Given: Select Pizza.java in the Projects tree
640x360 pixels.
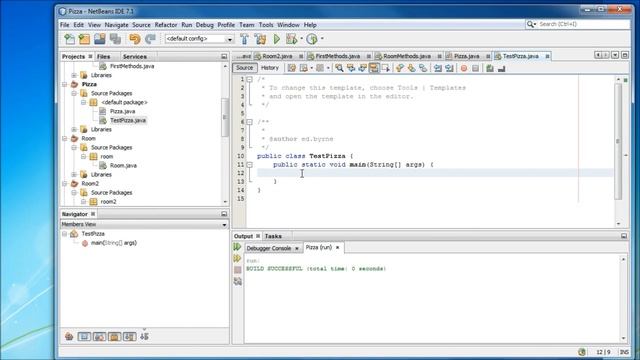Looking at the screenshot, I should point(122,111).
